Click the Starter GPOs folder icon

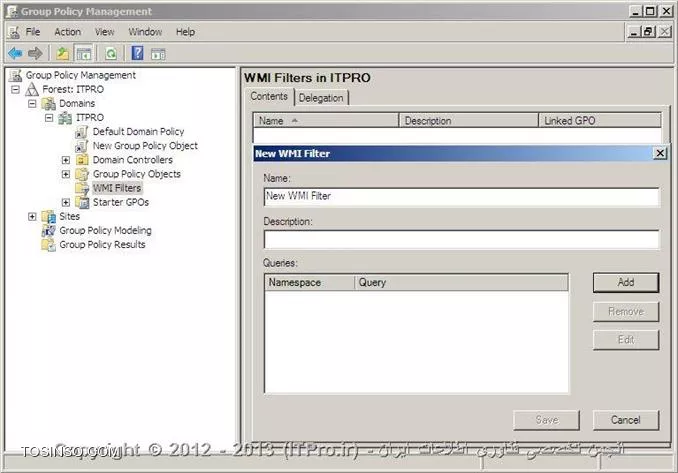click(82, 202)
